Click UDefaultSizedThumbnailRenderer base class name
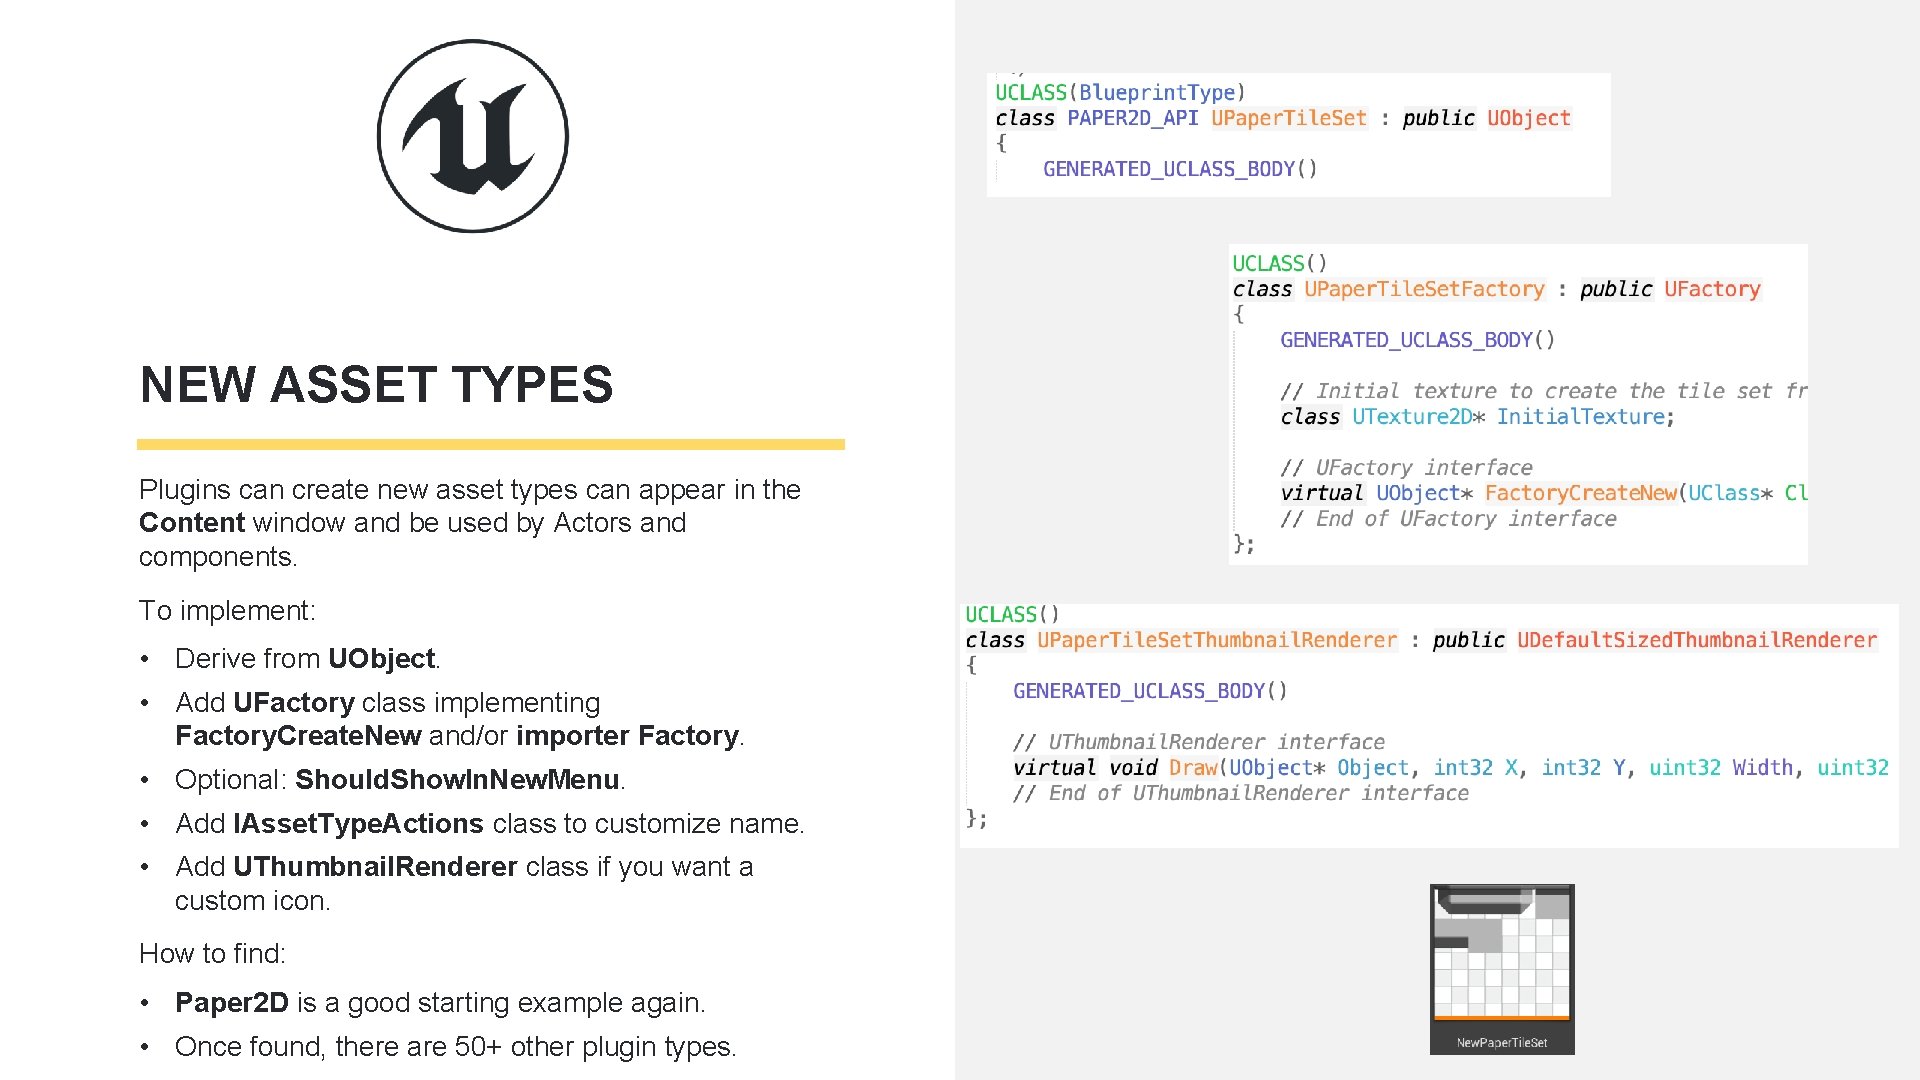The image size is (1920, 1080). coord(1696,640)
